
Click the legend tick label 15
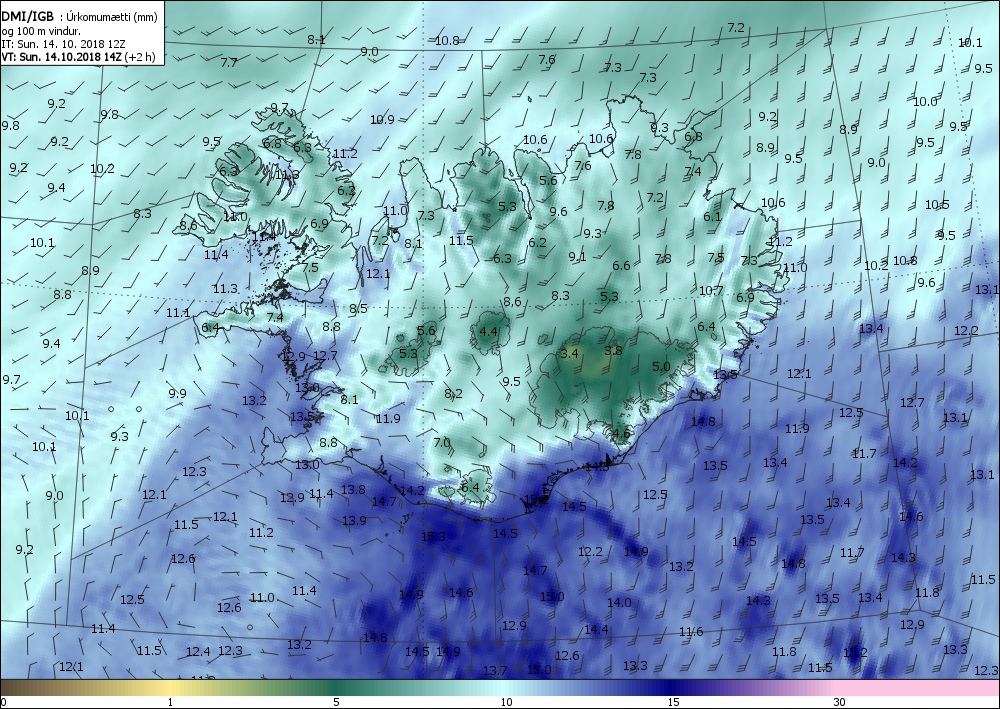(x=673, y=702)
